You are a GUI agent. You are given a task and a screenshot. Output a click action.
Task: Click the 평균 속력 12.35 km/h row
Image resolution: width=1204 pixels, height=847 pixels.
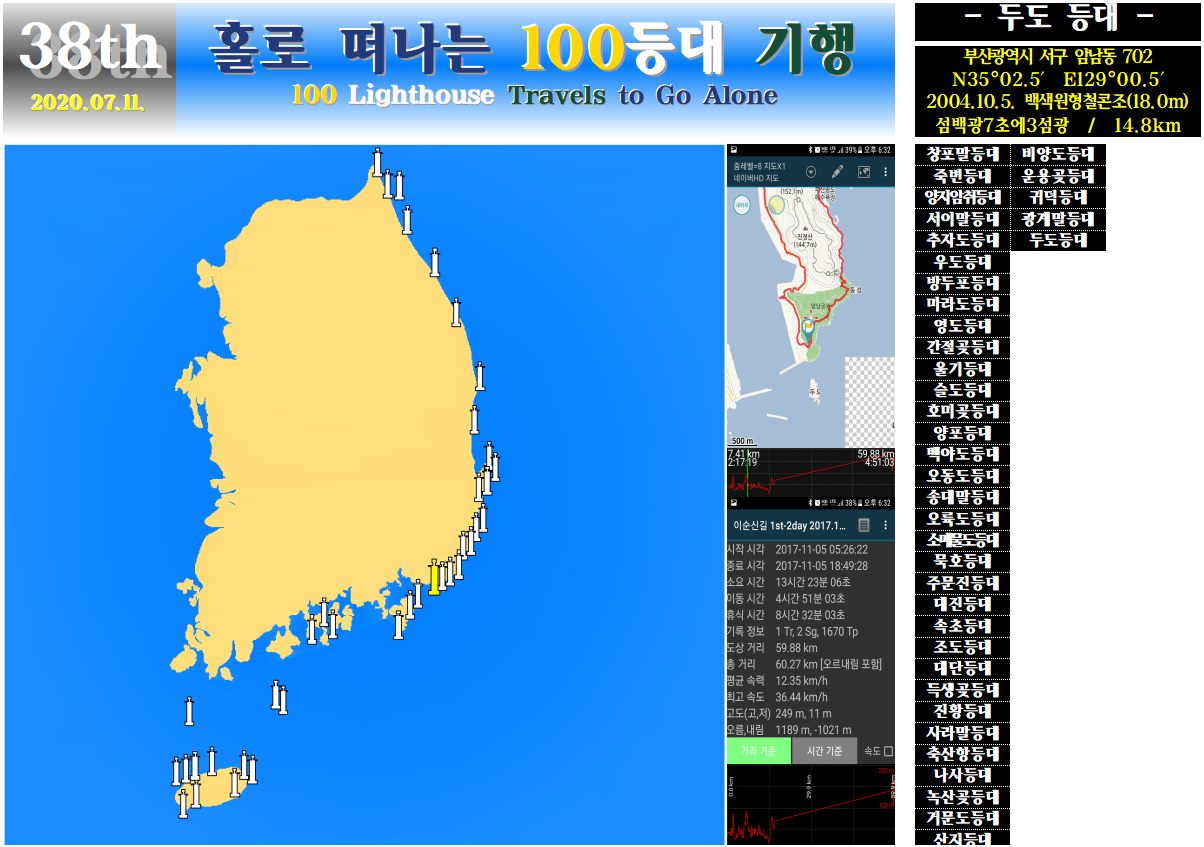810,681
